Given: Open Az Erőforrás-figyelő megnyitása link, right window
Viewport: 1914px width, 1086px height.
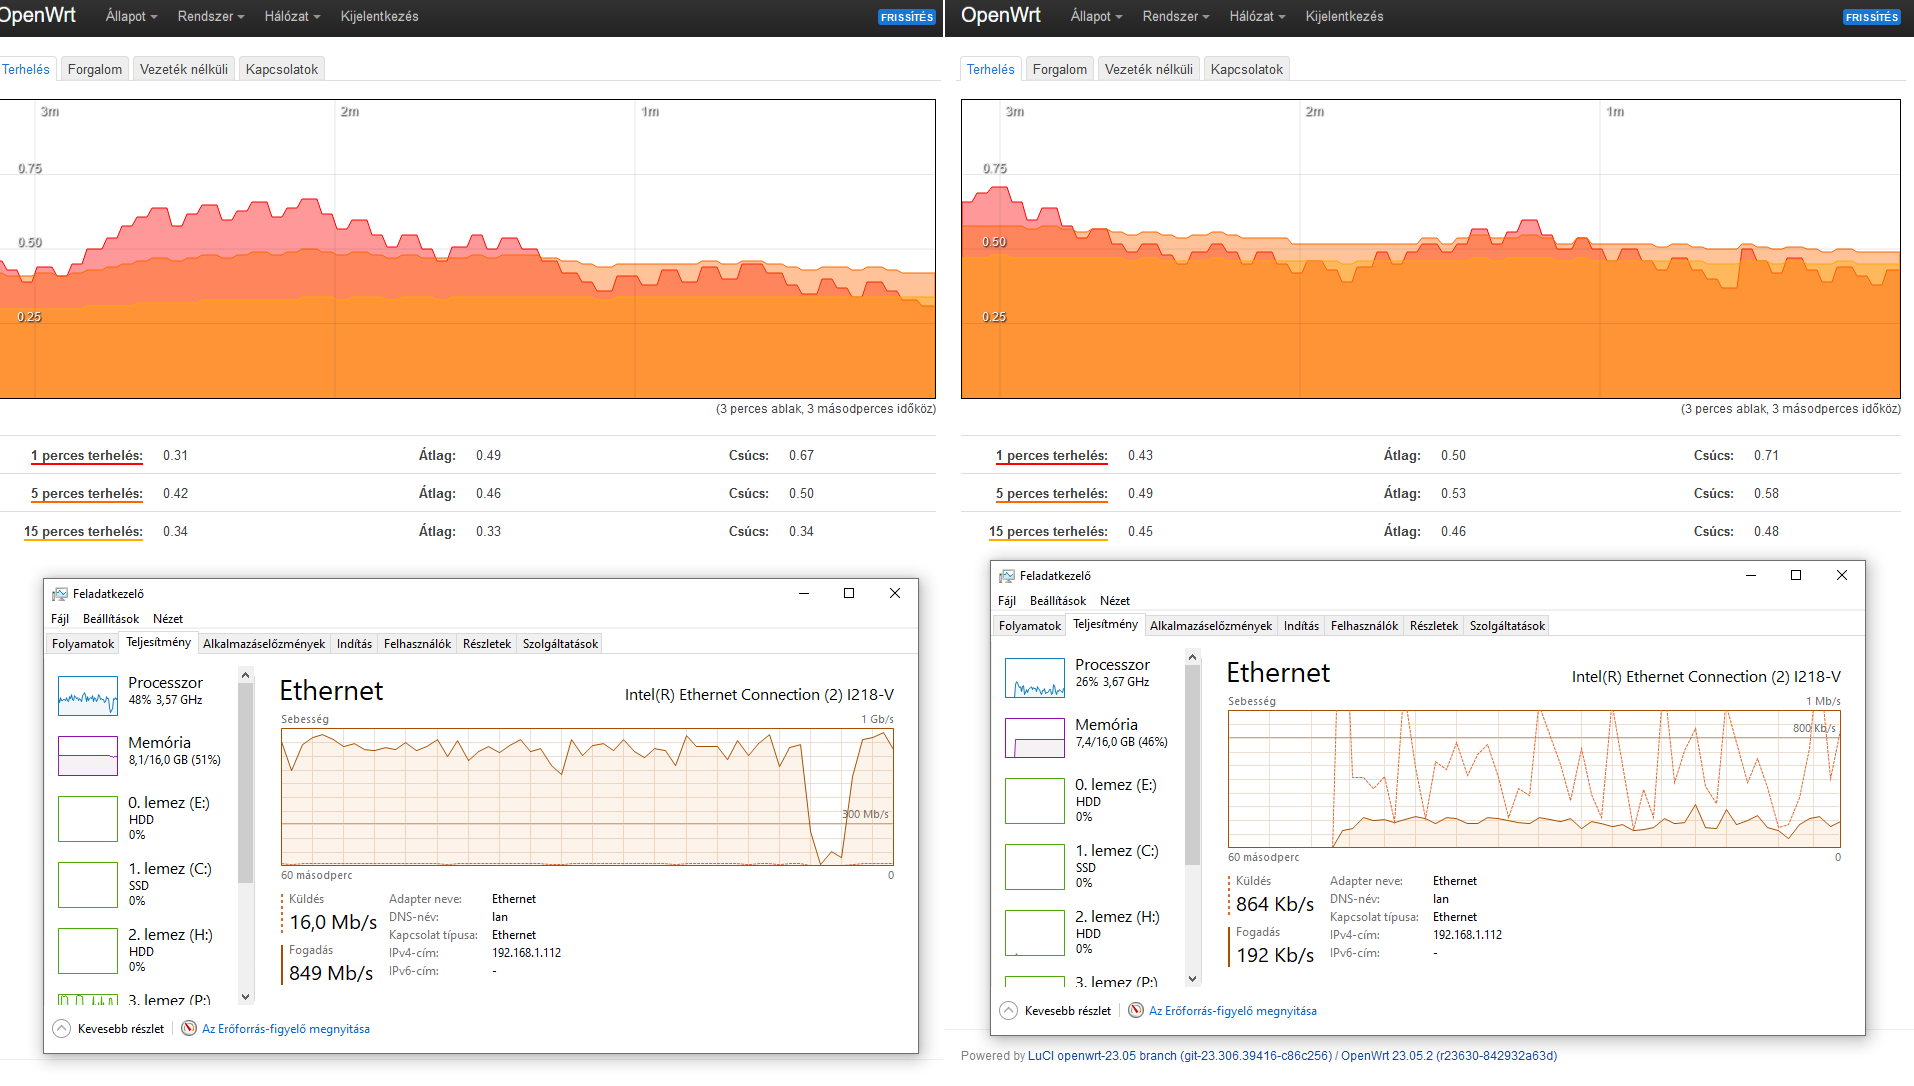Looking at the screenshot, I should click(x=1233, y=1011).
